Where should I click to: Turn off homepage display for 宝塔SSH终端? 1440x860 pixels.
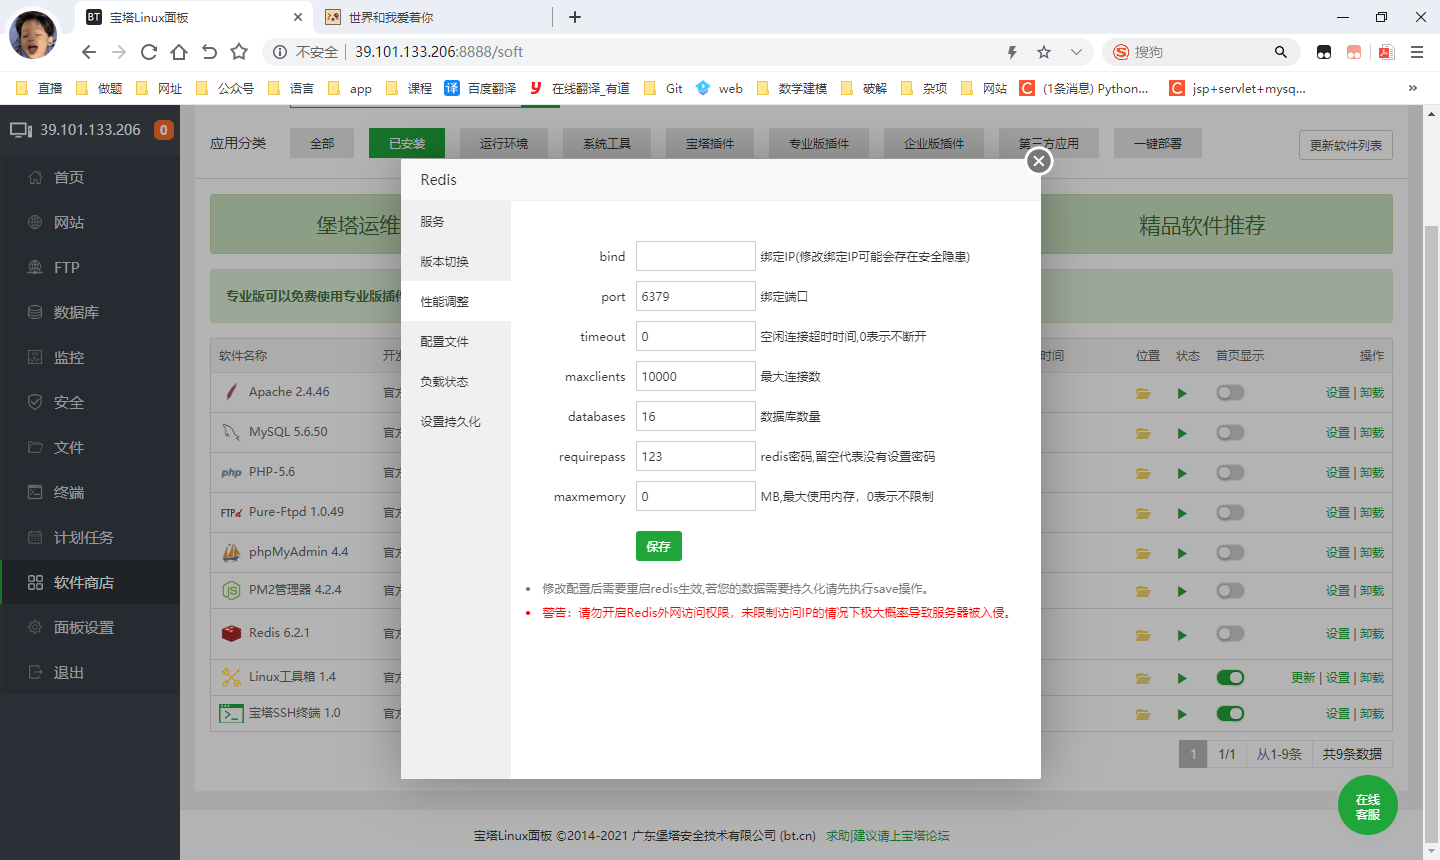point(1230,714)
